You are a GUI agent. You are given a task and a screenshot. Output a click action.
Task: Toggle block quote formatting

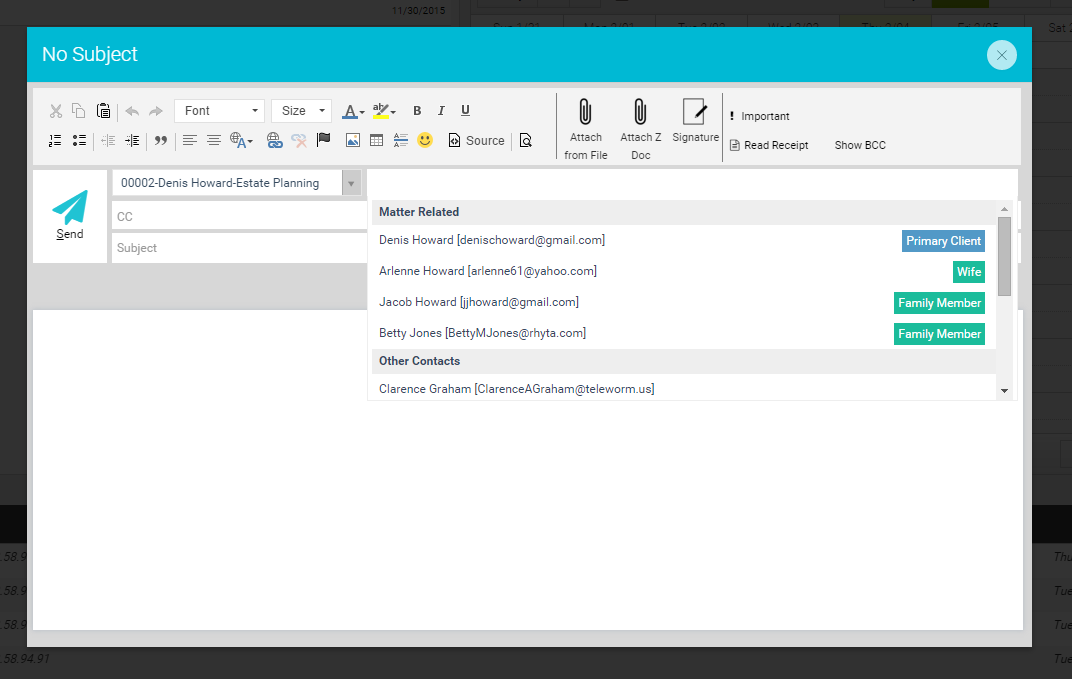(x=161, y=141)
